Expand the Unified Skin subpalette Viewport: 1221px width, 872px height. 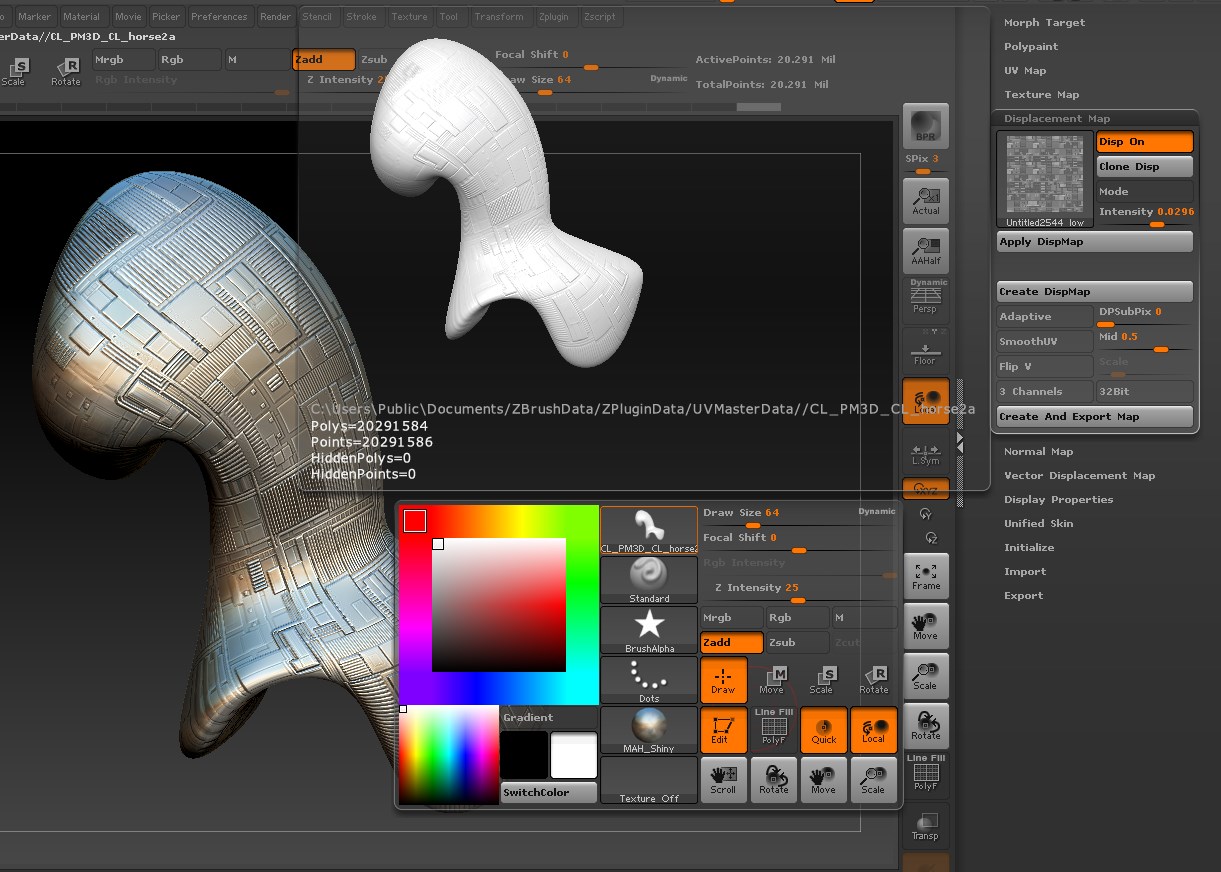(x=1038, y=523)
